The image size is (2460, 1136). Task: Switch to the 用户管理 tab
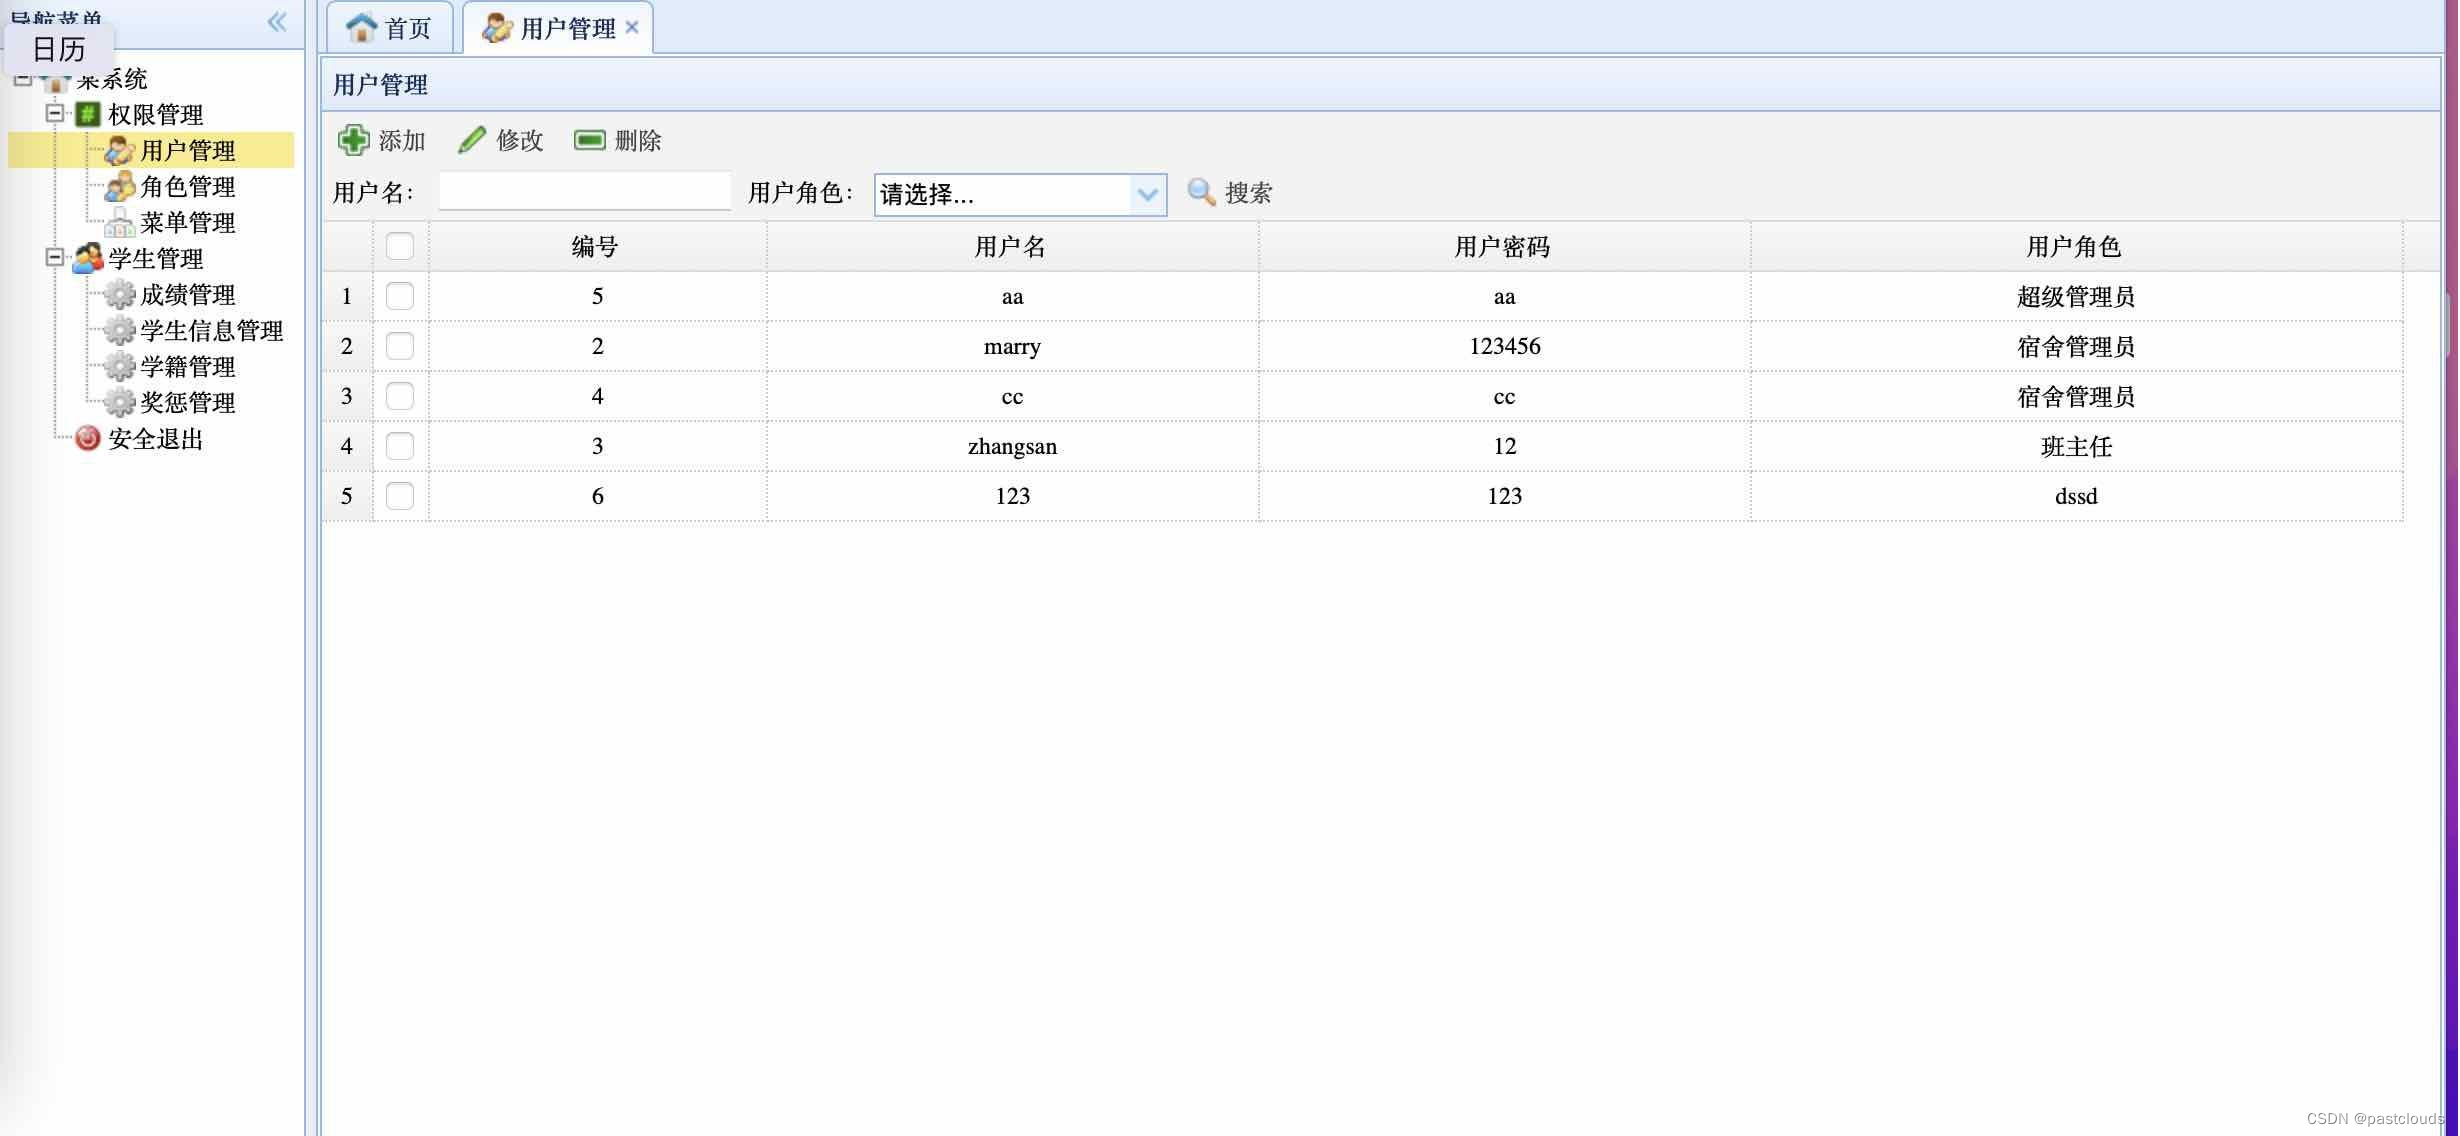[x=558, y=28]
